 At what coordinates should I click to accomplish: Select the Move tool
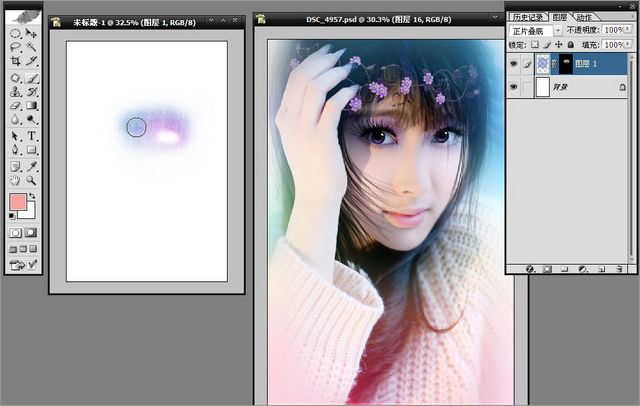pyautogui.click(x=31, y=33)
